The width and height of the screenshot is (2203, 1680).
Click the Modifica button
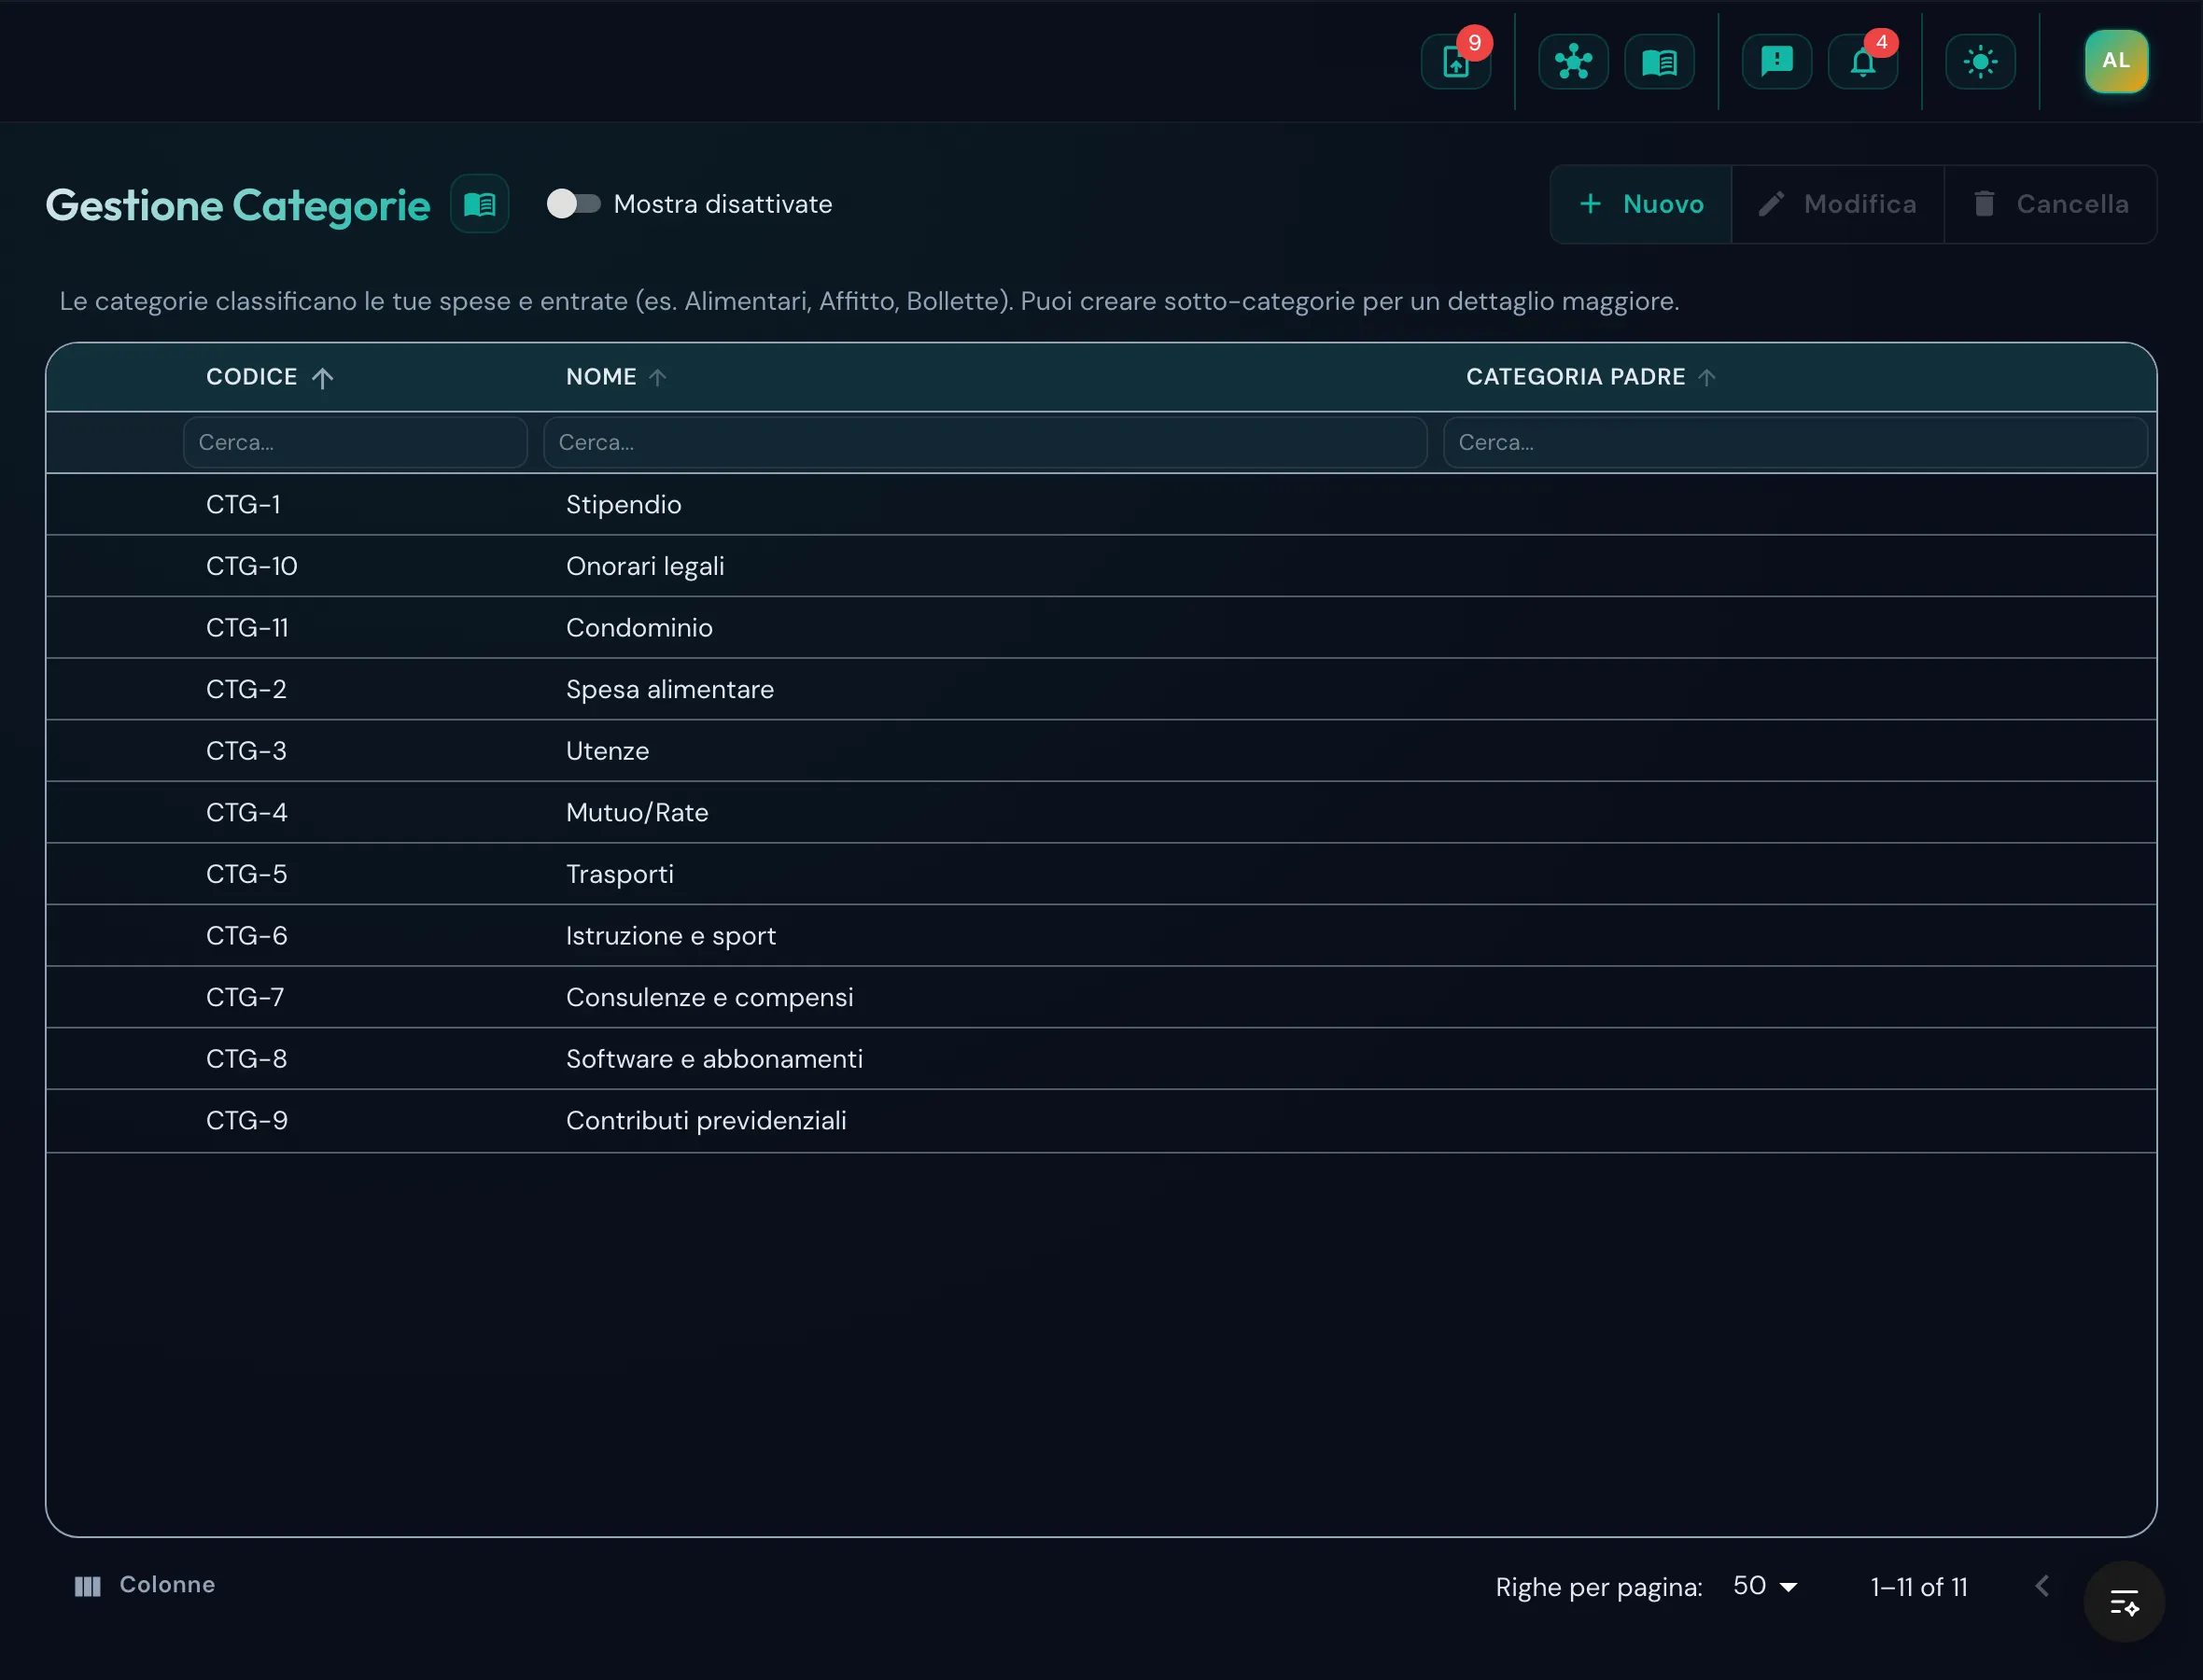(x=1837, y=204)
